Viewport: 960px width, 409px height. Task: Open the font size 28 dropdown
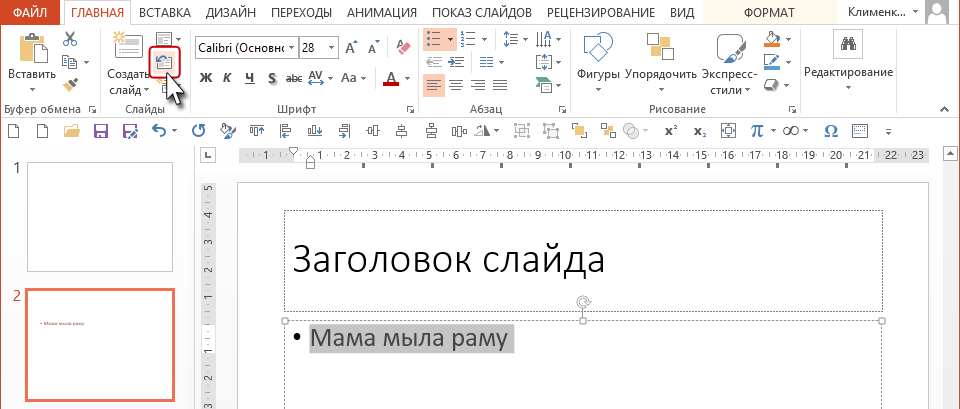pyautogui.click(x=331, y=47)
